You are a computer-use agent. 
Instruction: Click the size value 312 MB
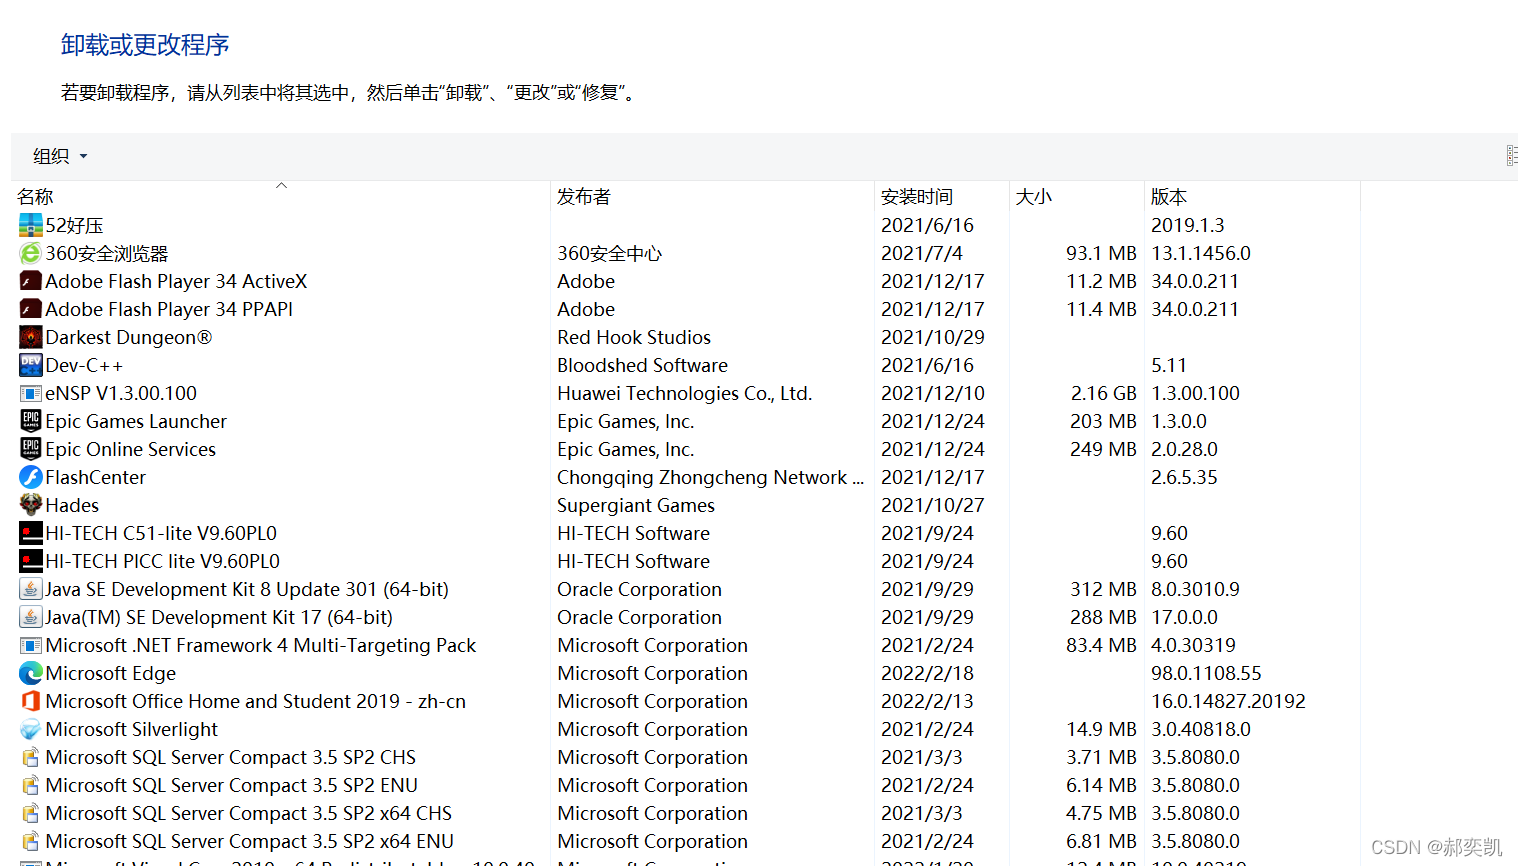point(1104,589)
